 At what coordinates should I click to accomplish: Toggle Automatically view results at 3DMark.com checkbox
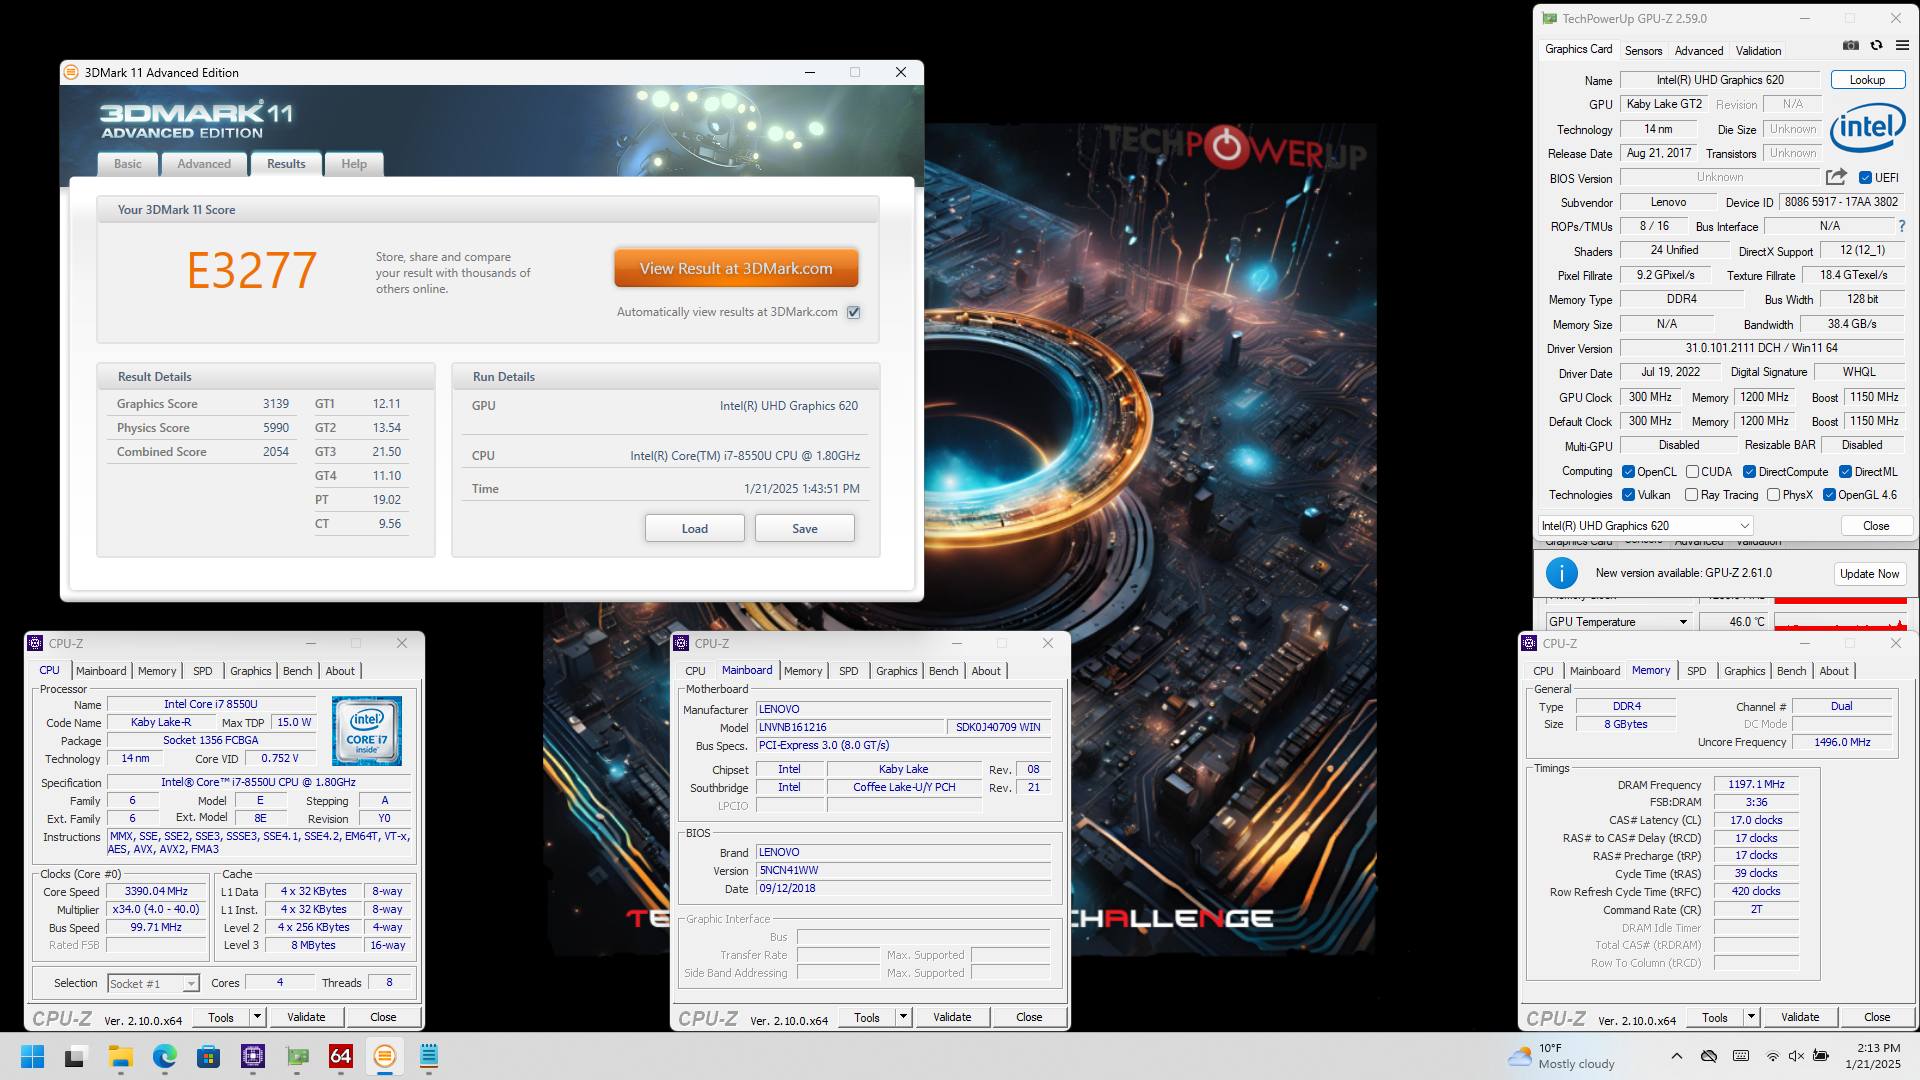click(854, 312)
